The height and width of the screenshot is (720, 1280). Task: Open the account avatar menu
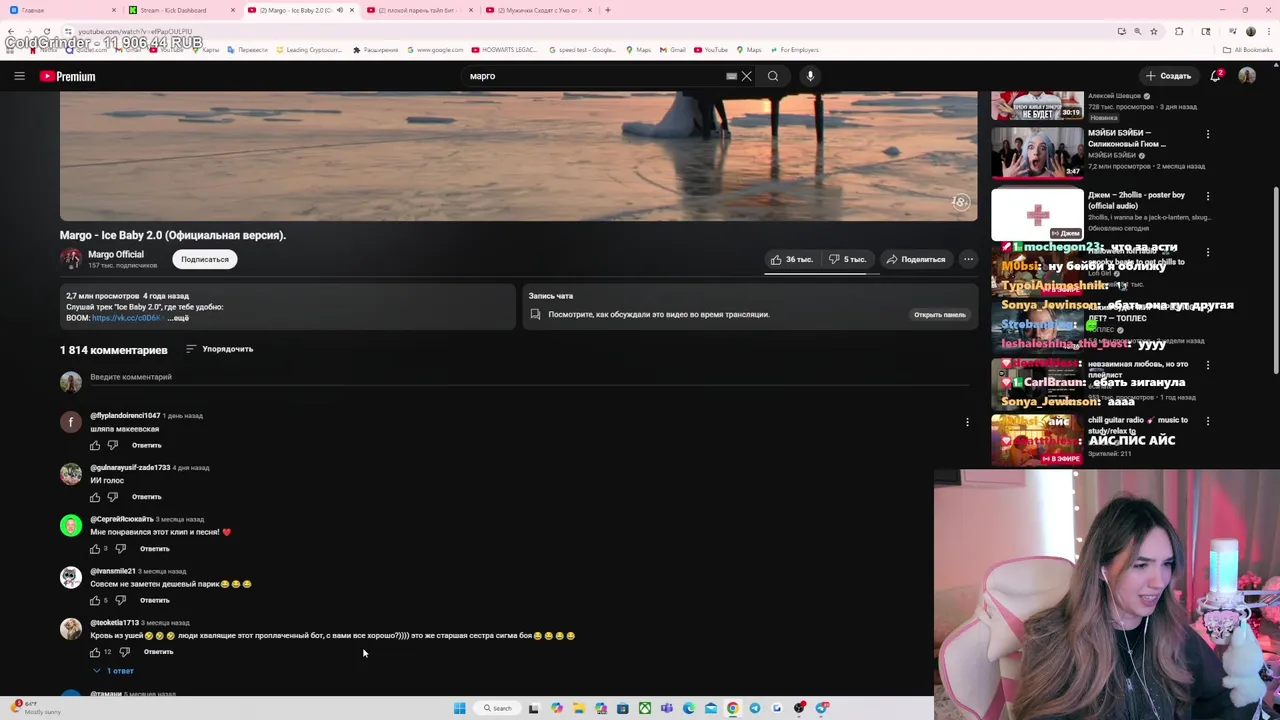1247,76
